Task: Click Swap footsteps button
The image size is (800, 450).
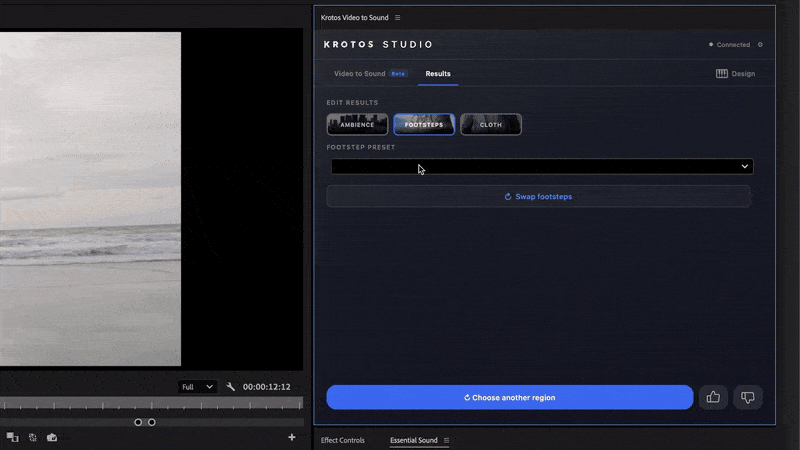Action: pos(538,196)
